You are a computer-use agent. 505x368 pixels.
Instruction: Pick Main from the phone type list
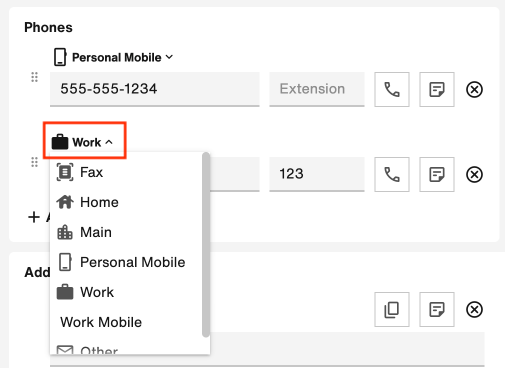pos(126,232)
